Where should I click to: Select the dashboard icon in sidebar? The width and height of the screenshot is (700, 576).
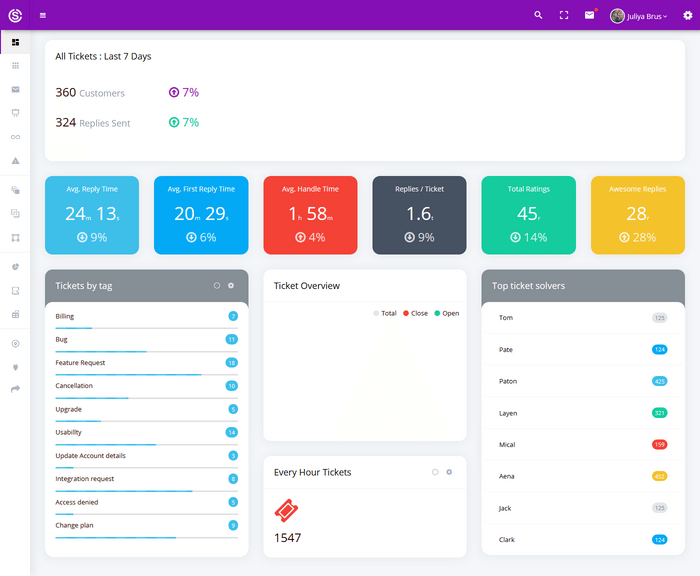(x=16, y=42)
